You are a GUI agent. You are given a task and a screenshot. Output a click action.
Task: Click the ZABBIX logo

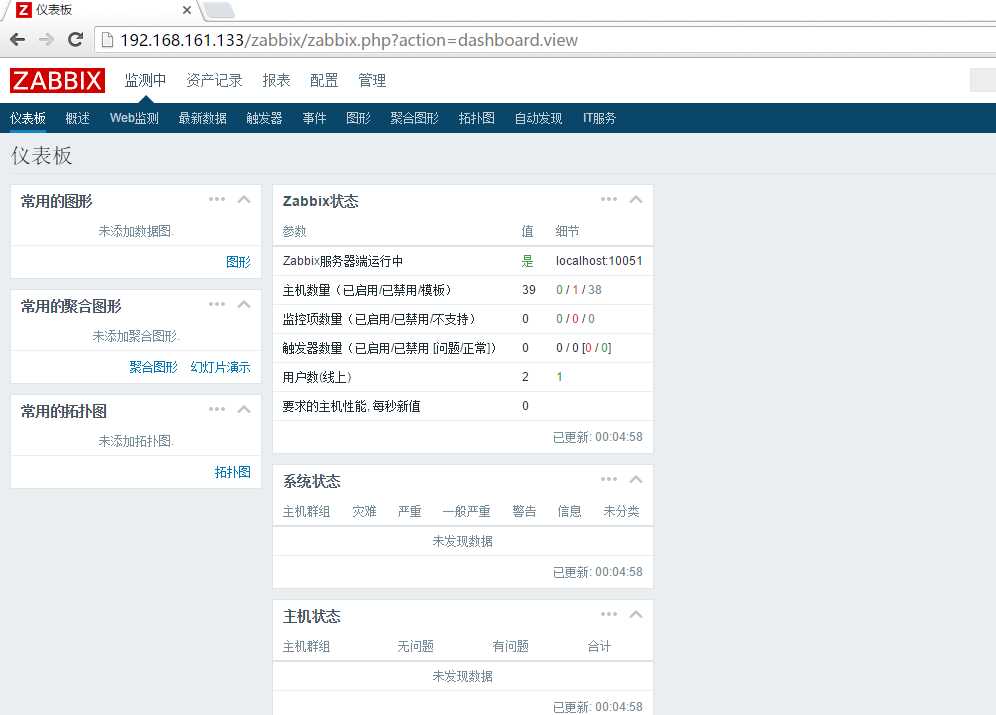(x=57, y=81)
